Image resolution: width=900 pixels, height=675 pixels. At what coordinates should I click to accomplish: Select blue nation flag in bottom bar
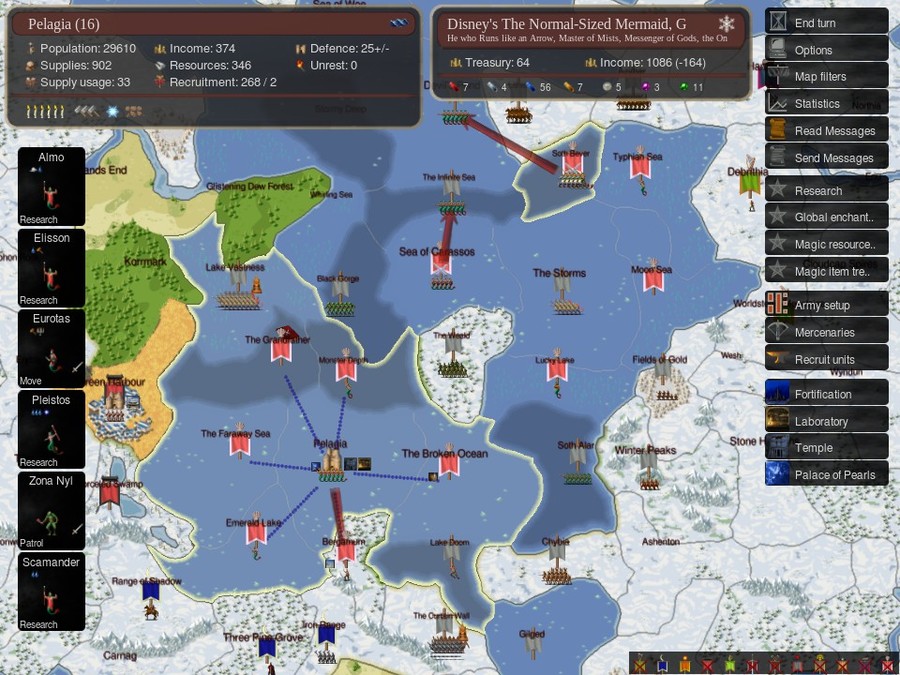[661, 664]
